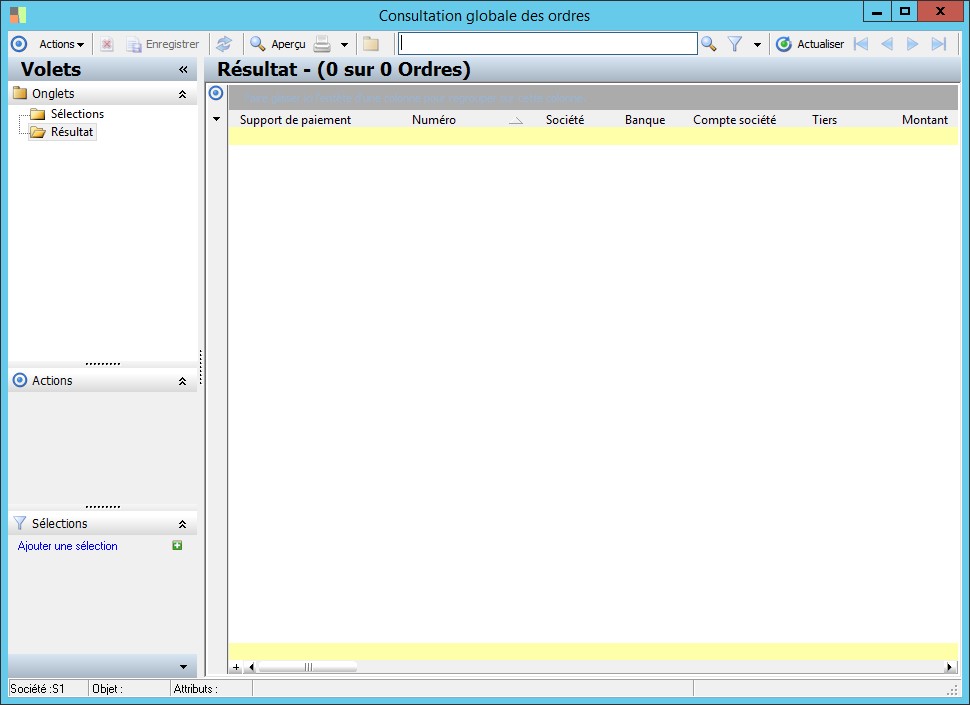
Task: Click the search magnifier next to text field
Action: [709, 44]
